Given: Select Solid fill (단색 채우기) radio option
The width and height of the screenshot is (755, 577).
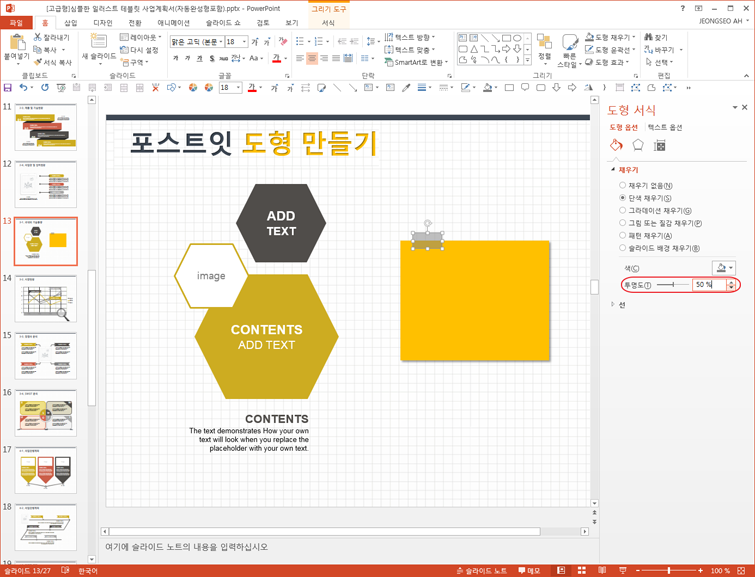Looking at the screenshot, I should coord(645,198).
